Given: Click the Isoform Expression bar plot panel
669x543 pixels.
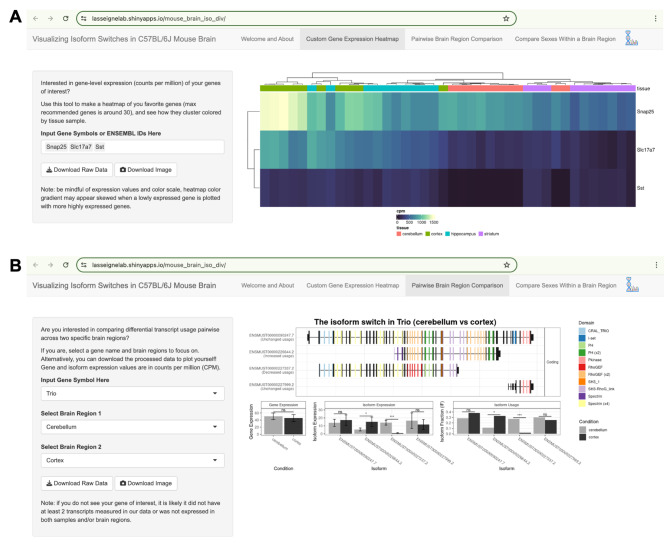Looking at the screenshot, I should tap(378, 418).
